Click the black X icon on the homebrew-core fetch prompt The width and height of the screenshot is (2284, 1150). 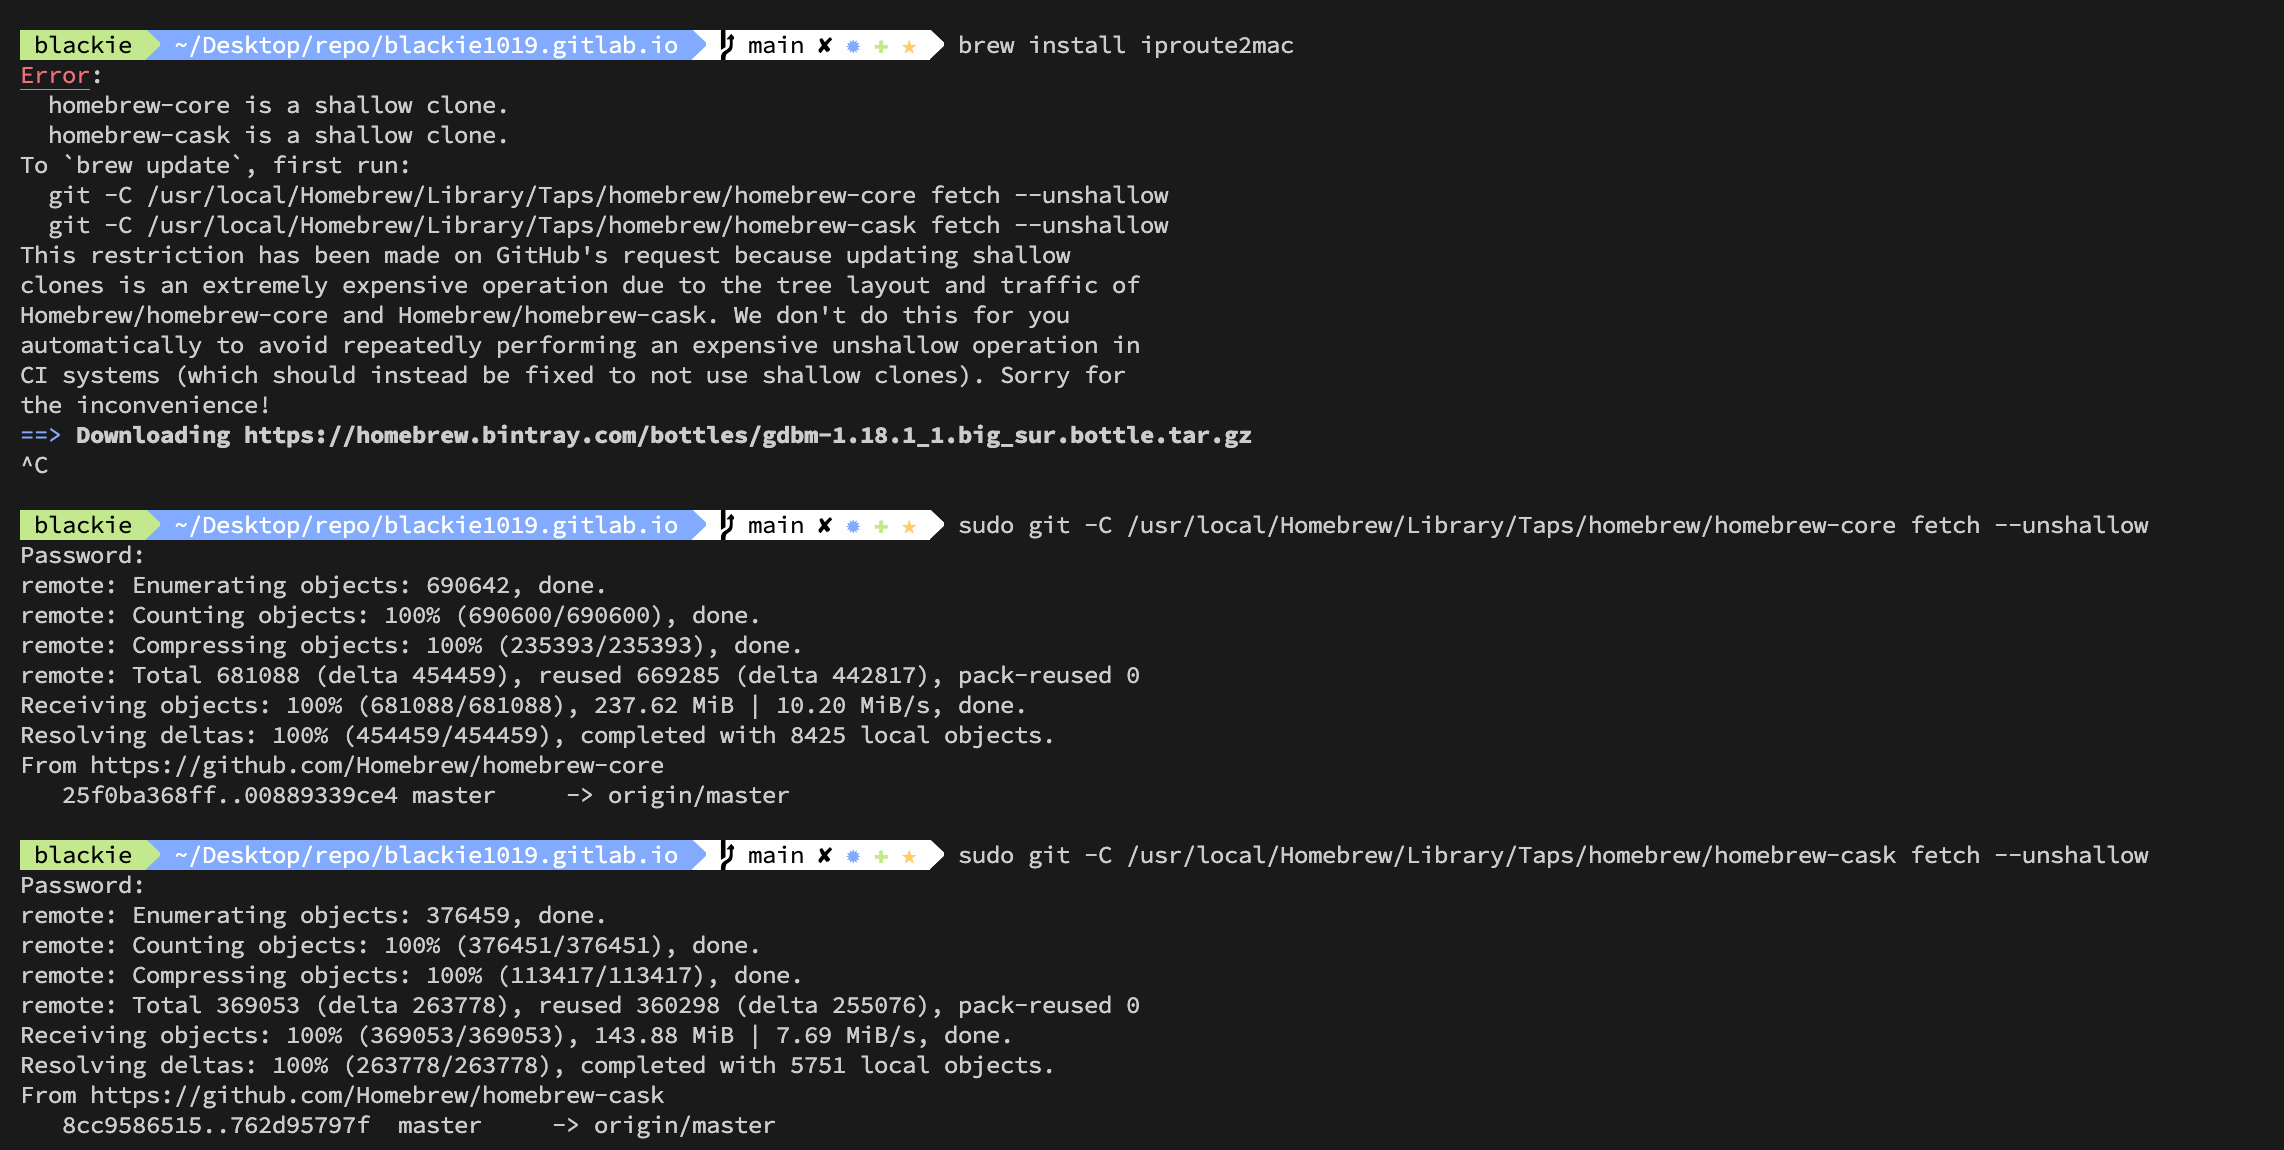[825, 525]
